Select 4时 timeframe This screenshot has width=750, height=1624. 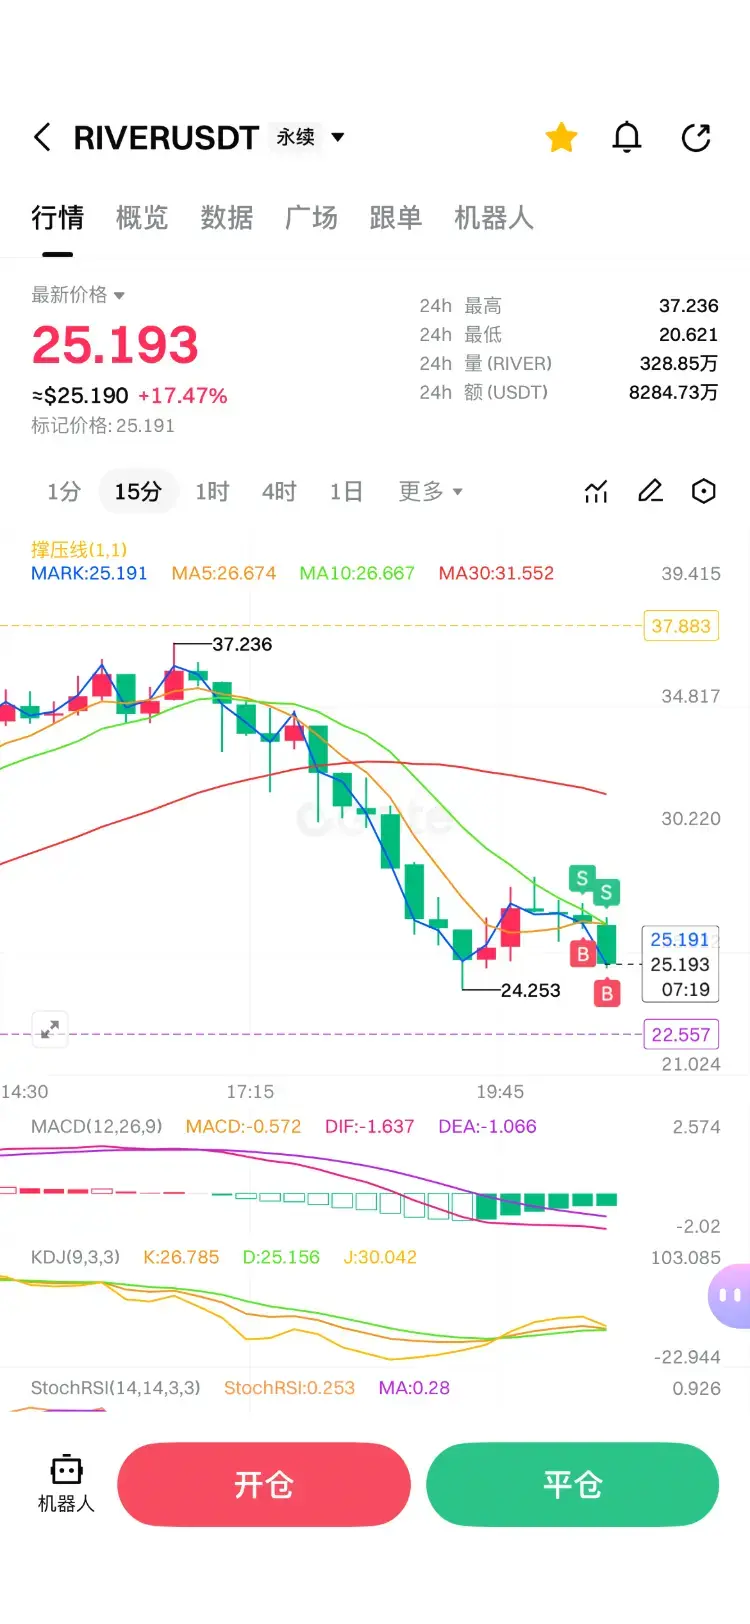point(279,491)
